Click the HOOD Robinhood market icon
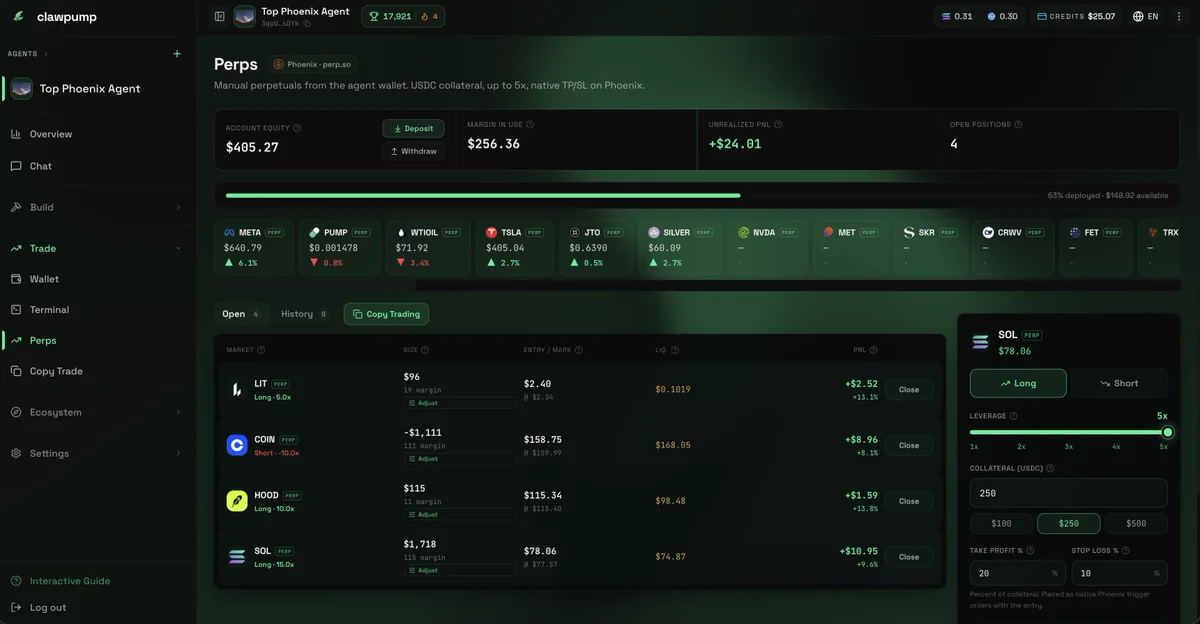Viewport: 1200px width, 624px height. (x=237, y=501)
